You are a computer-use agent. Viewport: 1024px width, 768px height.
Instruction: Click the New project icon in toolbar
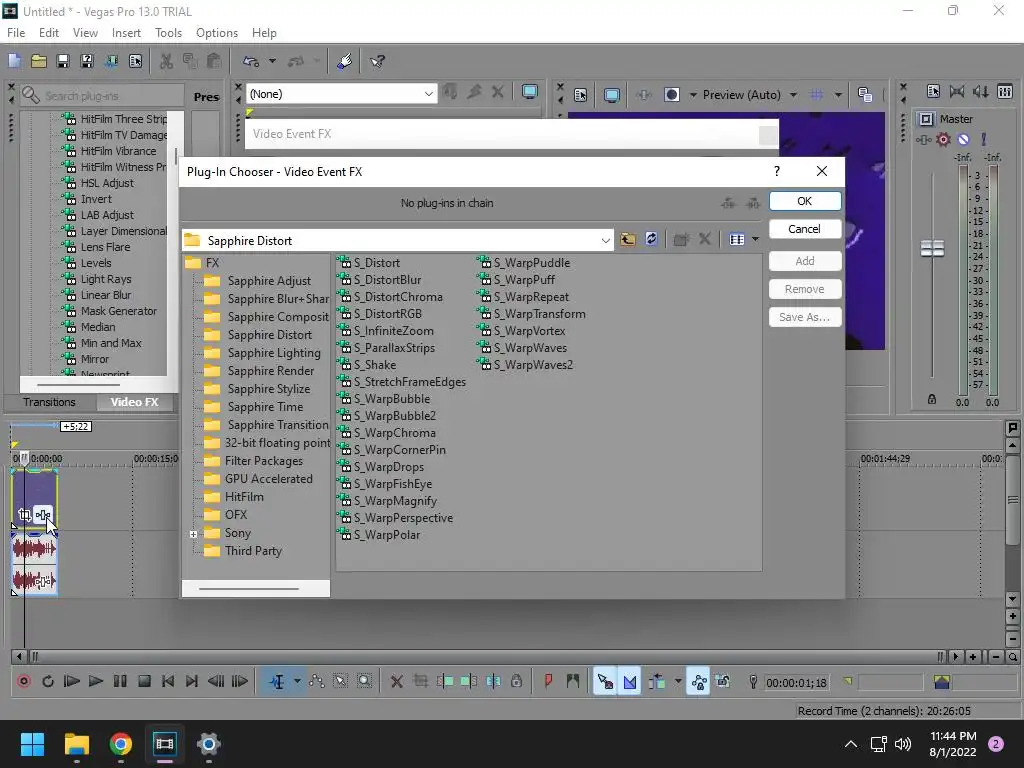pyautogui.click(x=14, y=61)
